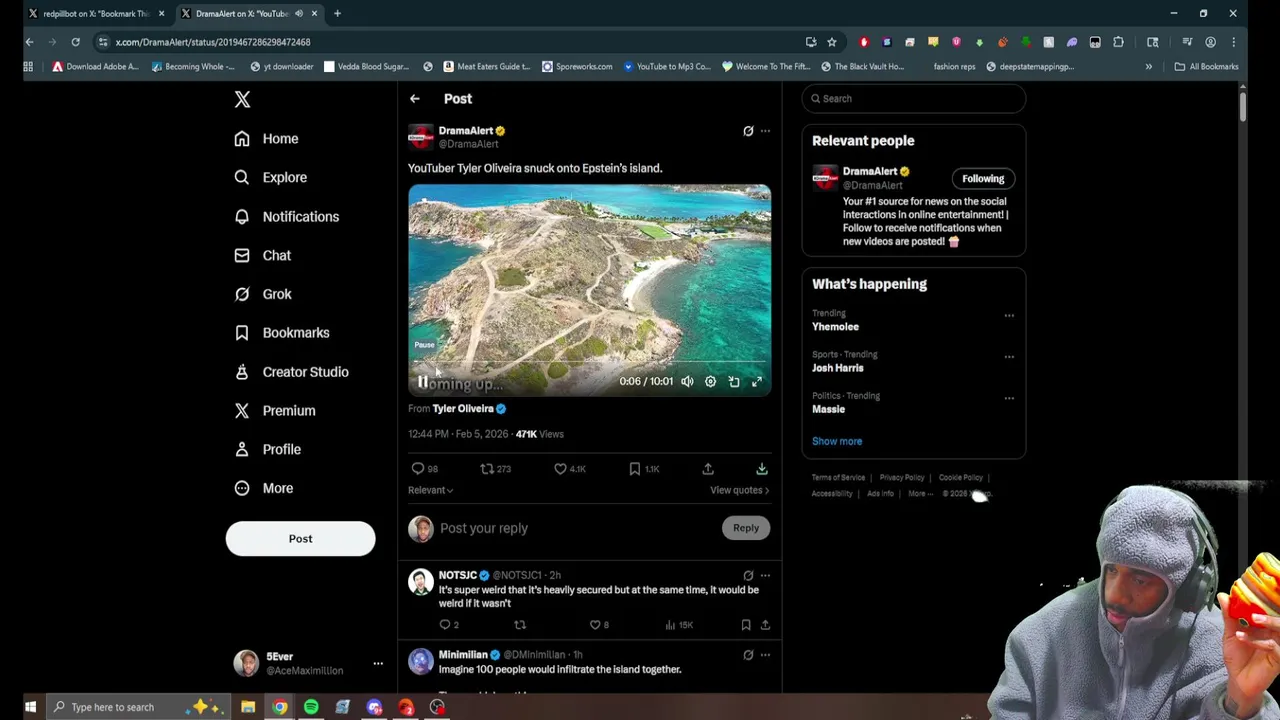The width and height of the screenshot is (1280, 720).
Task: Click Grok icon on DramaAlert post
Action: tap(748, 131)
